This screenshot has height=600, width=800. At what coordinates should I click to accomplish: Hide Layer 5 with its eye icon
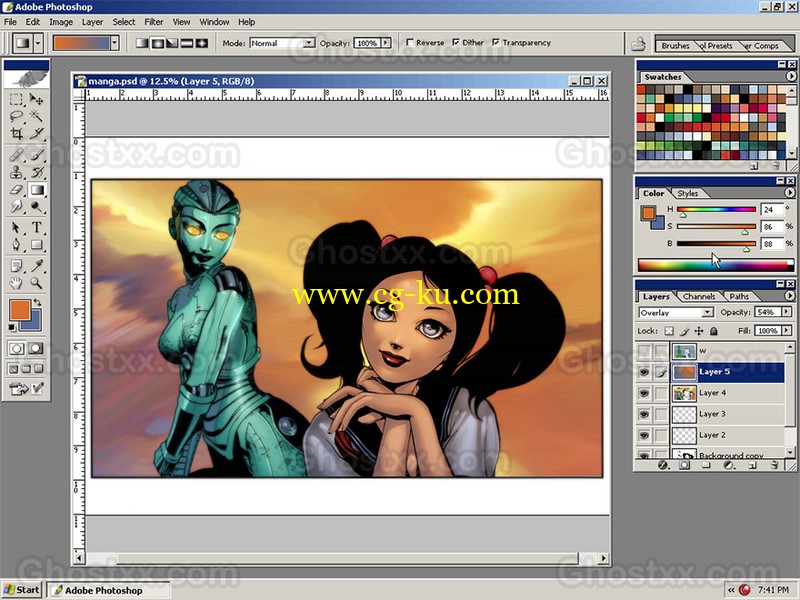644,372
